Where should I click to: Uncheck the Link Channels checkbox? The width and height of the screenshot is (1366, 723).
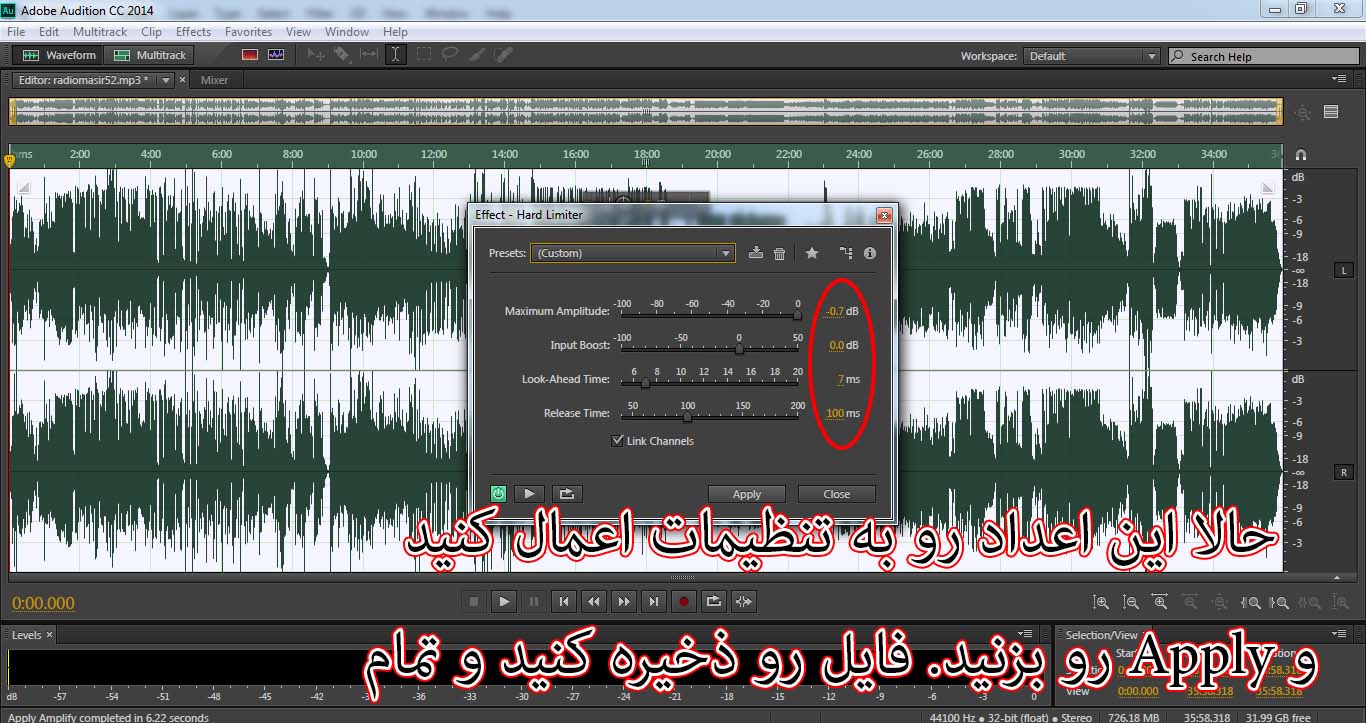pos(618,441)
